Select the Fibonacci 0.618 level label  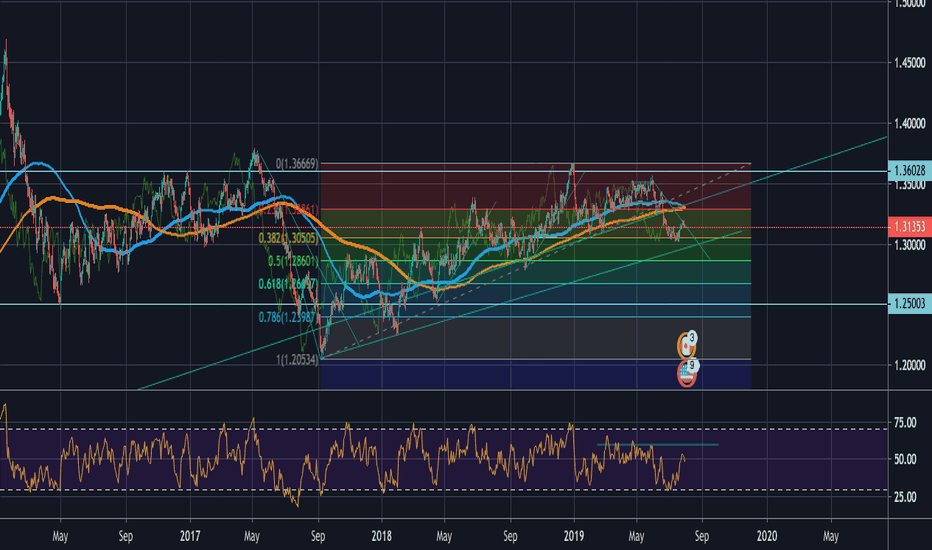point(288,284)
